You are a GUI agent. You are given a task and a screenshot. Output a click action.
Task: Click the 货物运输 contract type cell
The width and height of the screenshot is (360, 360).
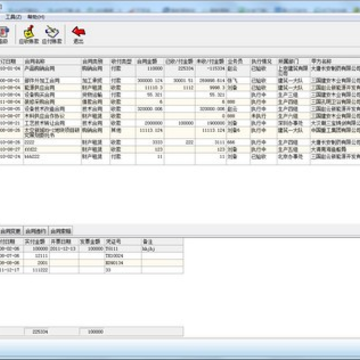[x=95, y=95]
